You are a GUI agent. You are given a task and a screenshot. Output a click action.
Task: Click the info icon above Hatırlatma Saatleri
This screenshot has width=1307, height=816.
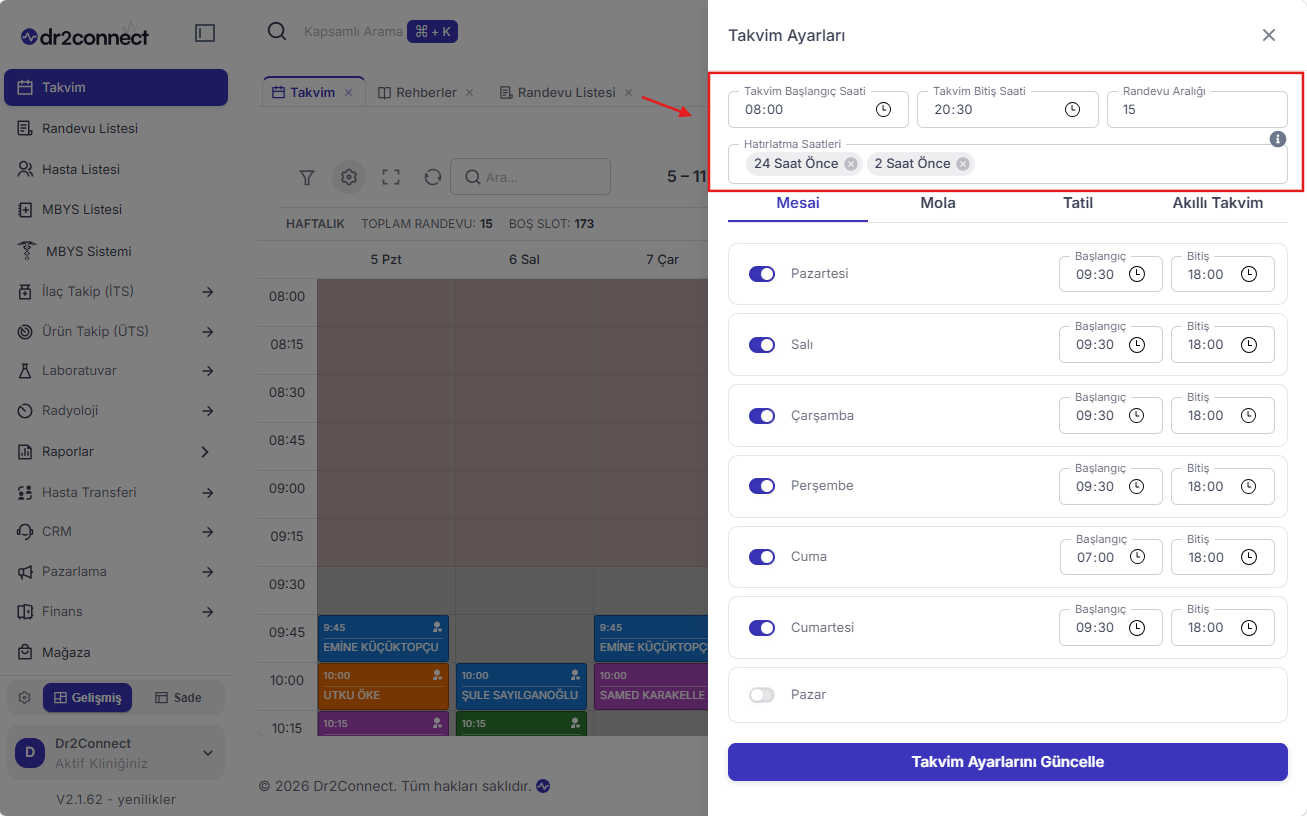[1277, 139]
